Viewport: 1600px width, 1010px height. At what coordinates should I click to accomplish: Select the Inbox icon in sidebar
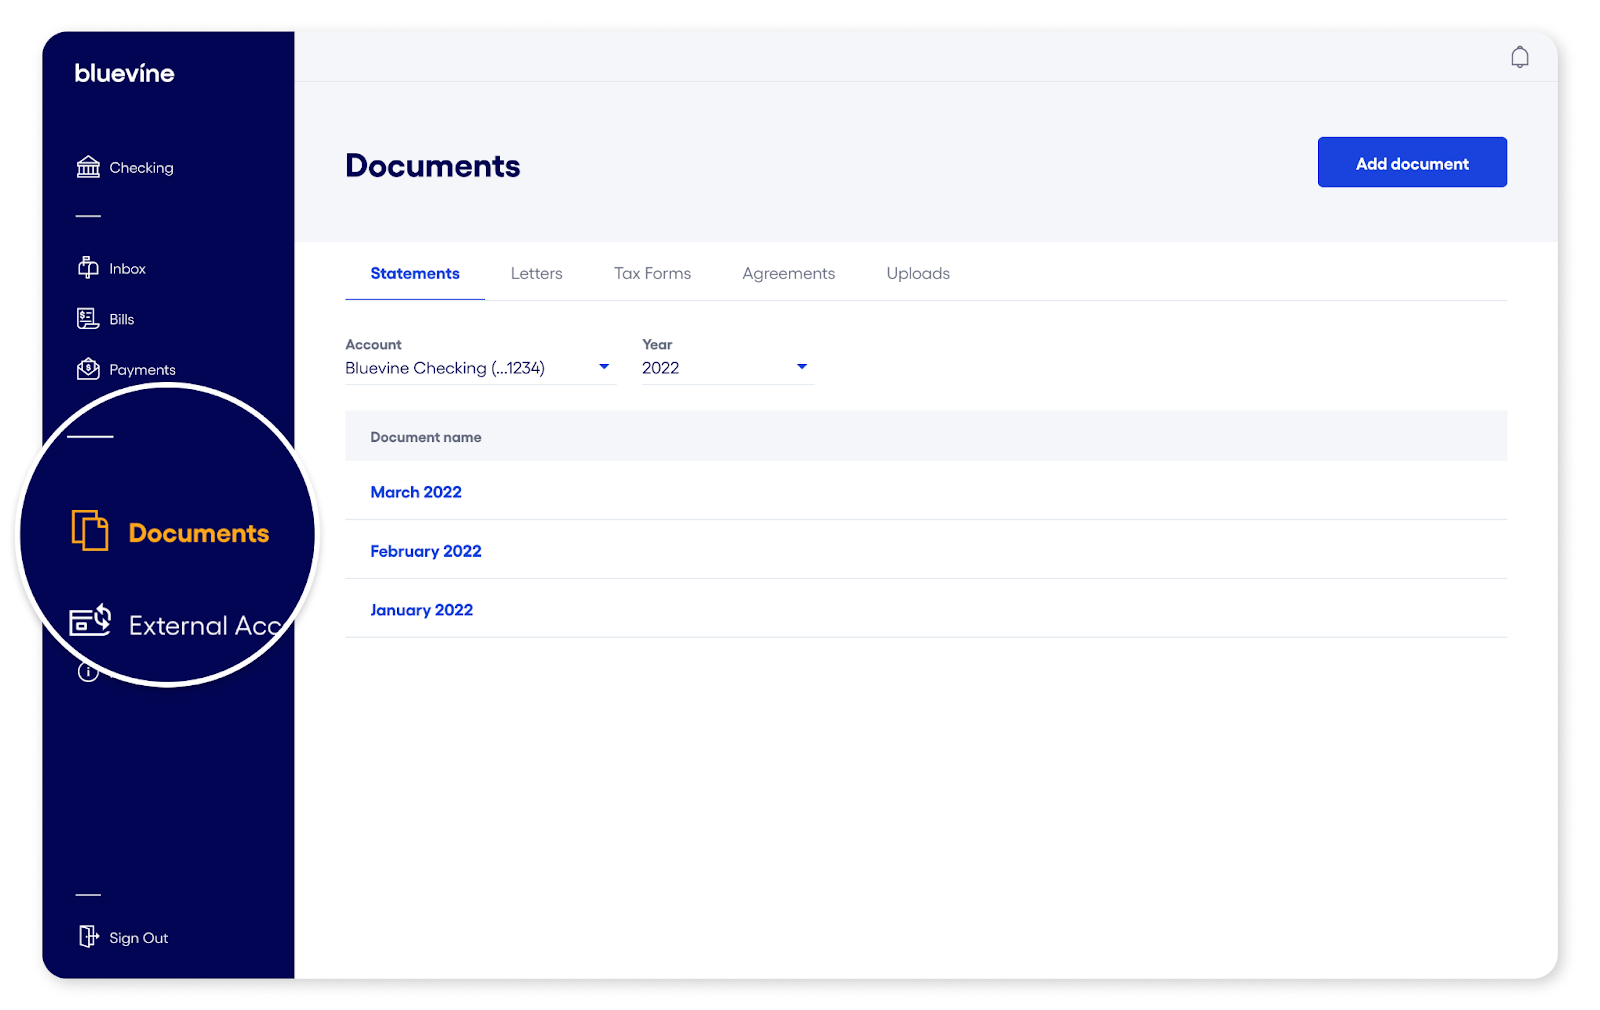(88, 267)
